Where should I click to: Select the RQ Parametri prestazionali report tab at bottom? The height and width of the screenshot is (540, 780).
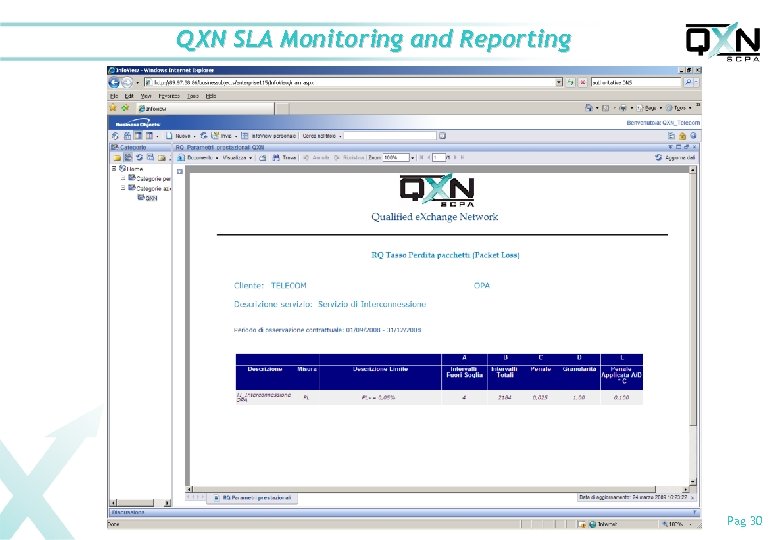pyautogui.click(x=252, y=498)
